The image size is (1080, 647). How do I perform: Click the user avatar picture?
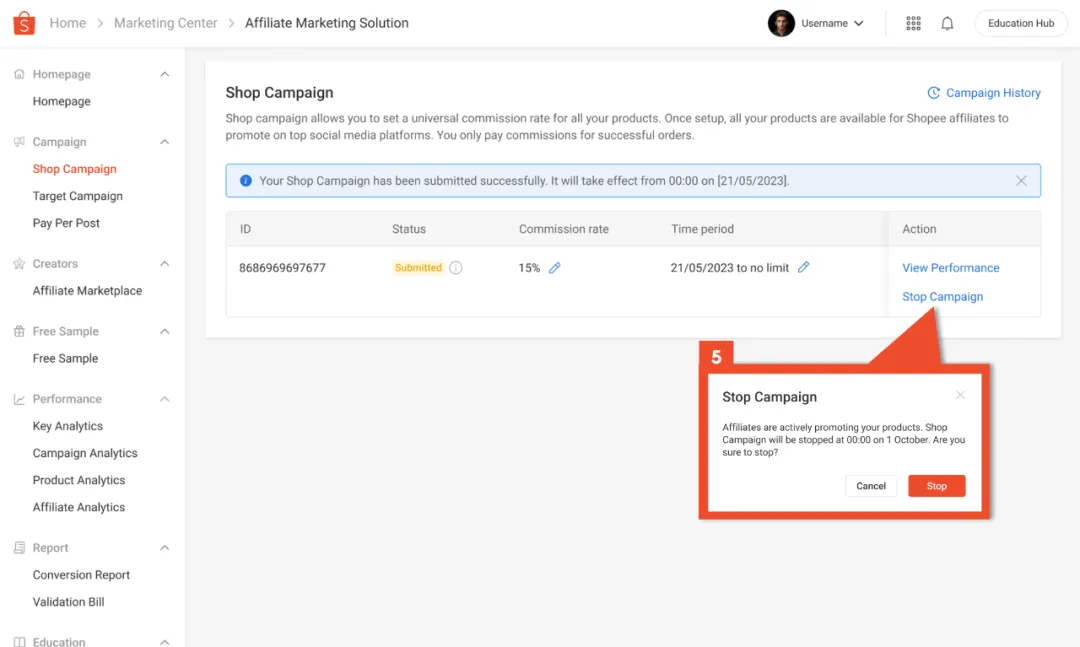coord(781,23)
